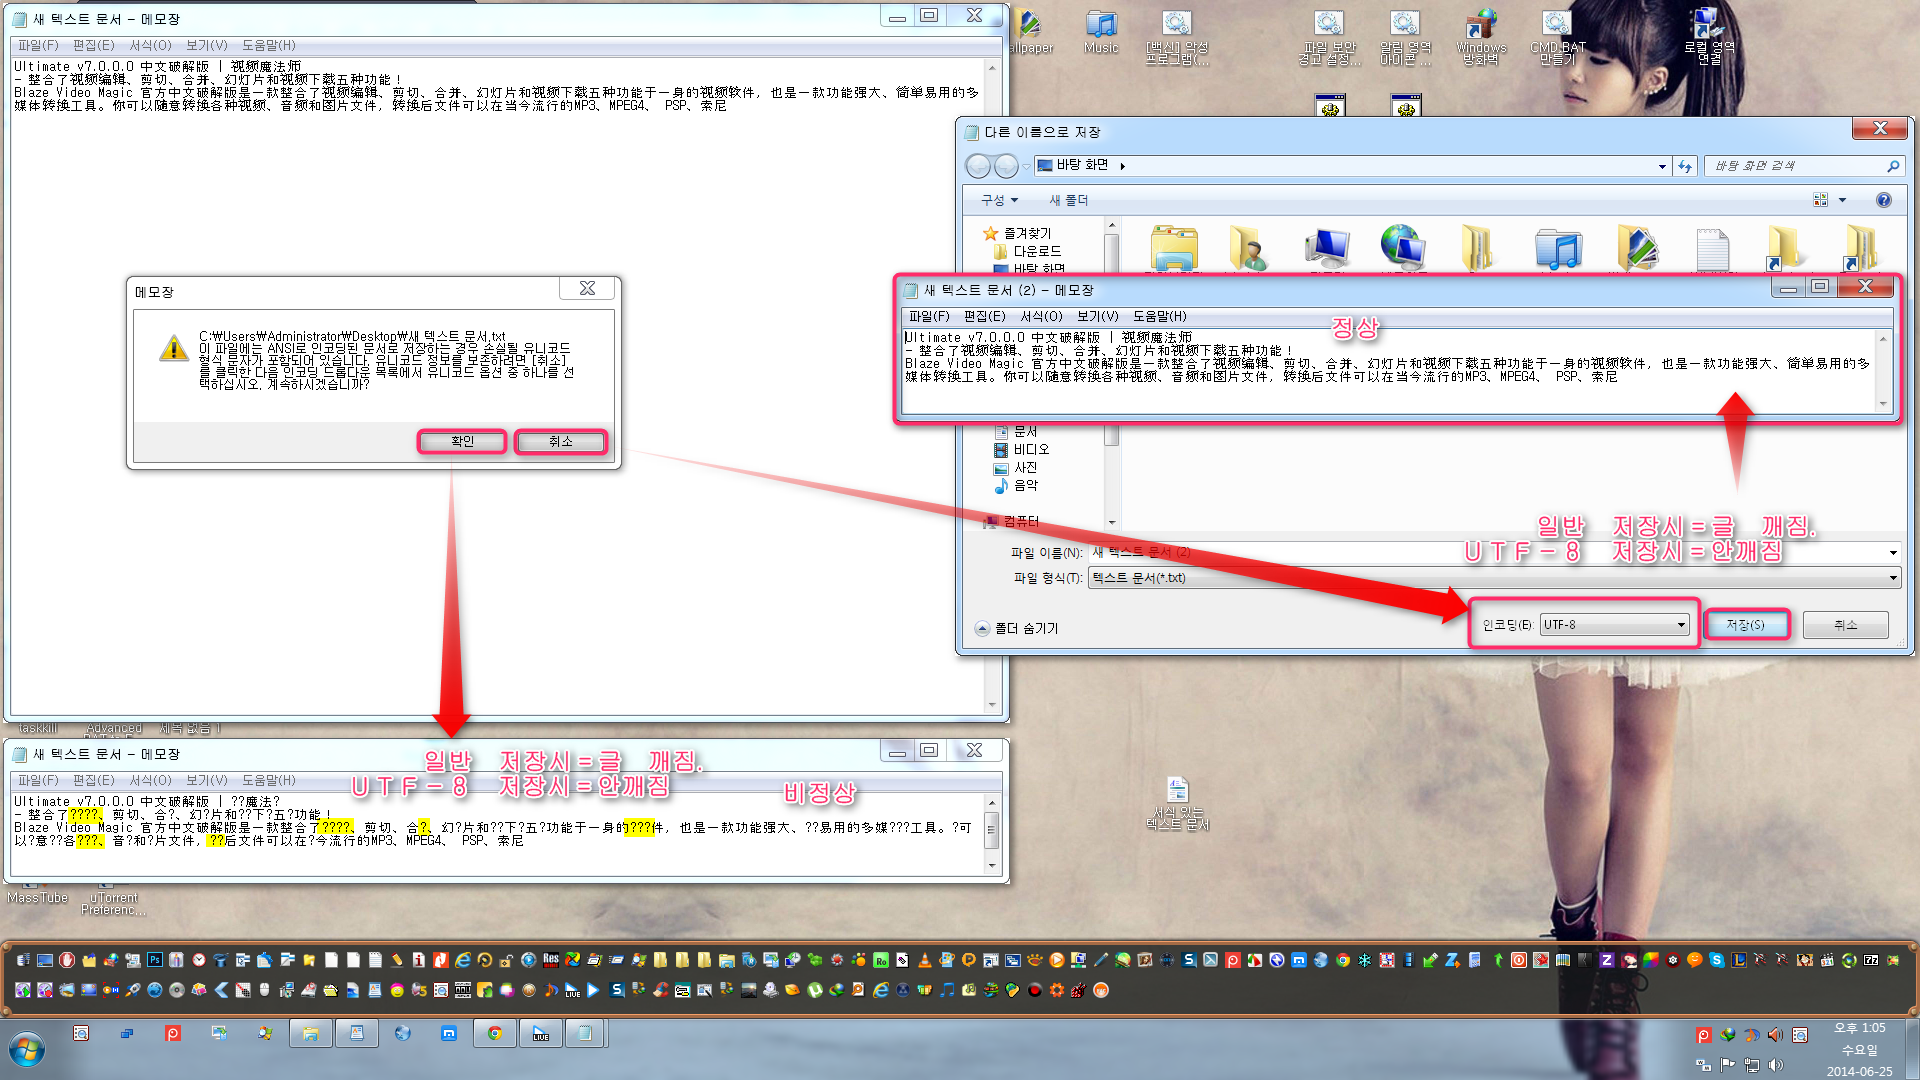Select the text document icon in file list

(1712, 248)
